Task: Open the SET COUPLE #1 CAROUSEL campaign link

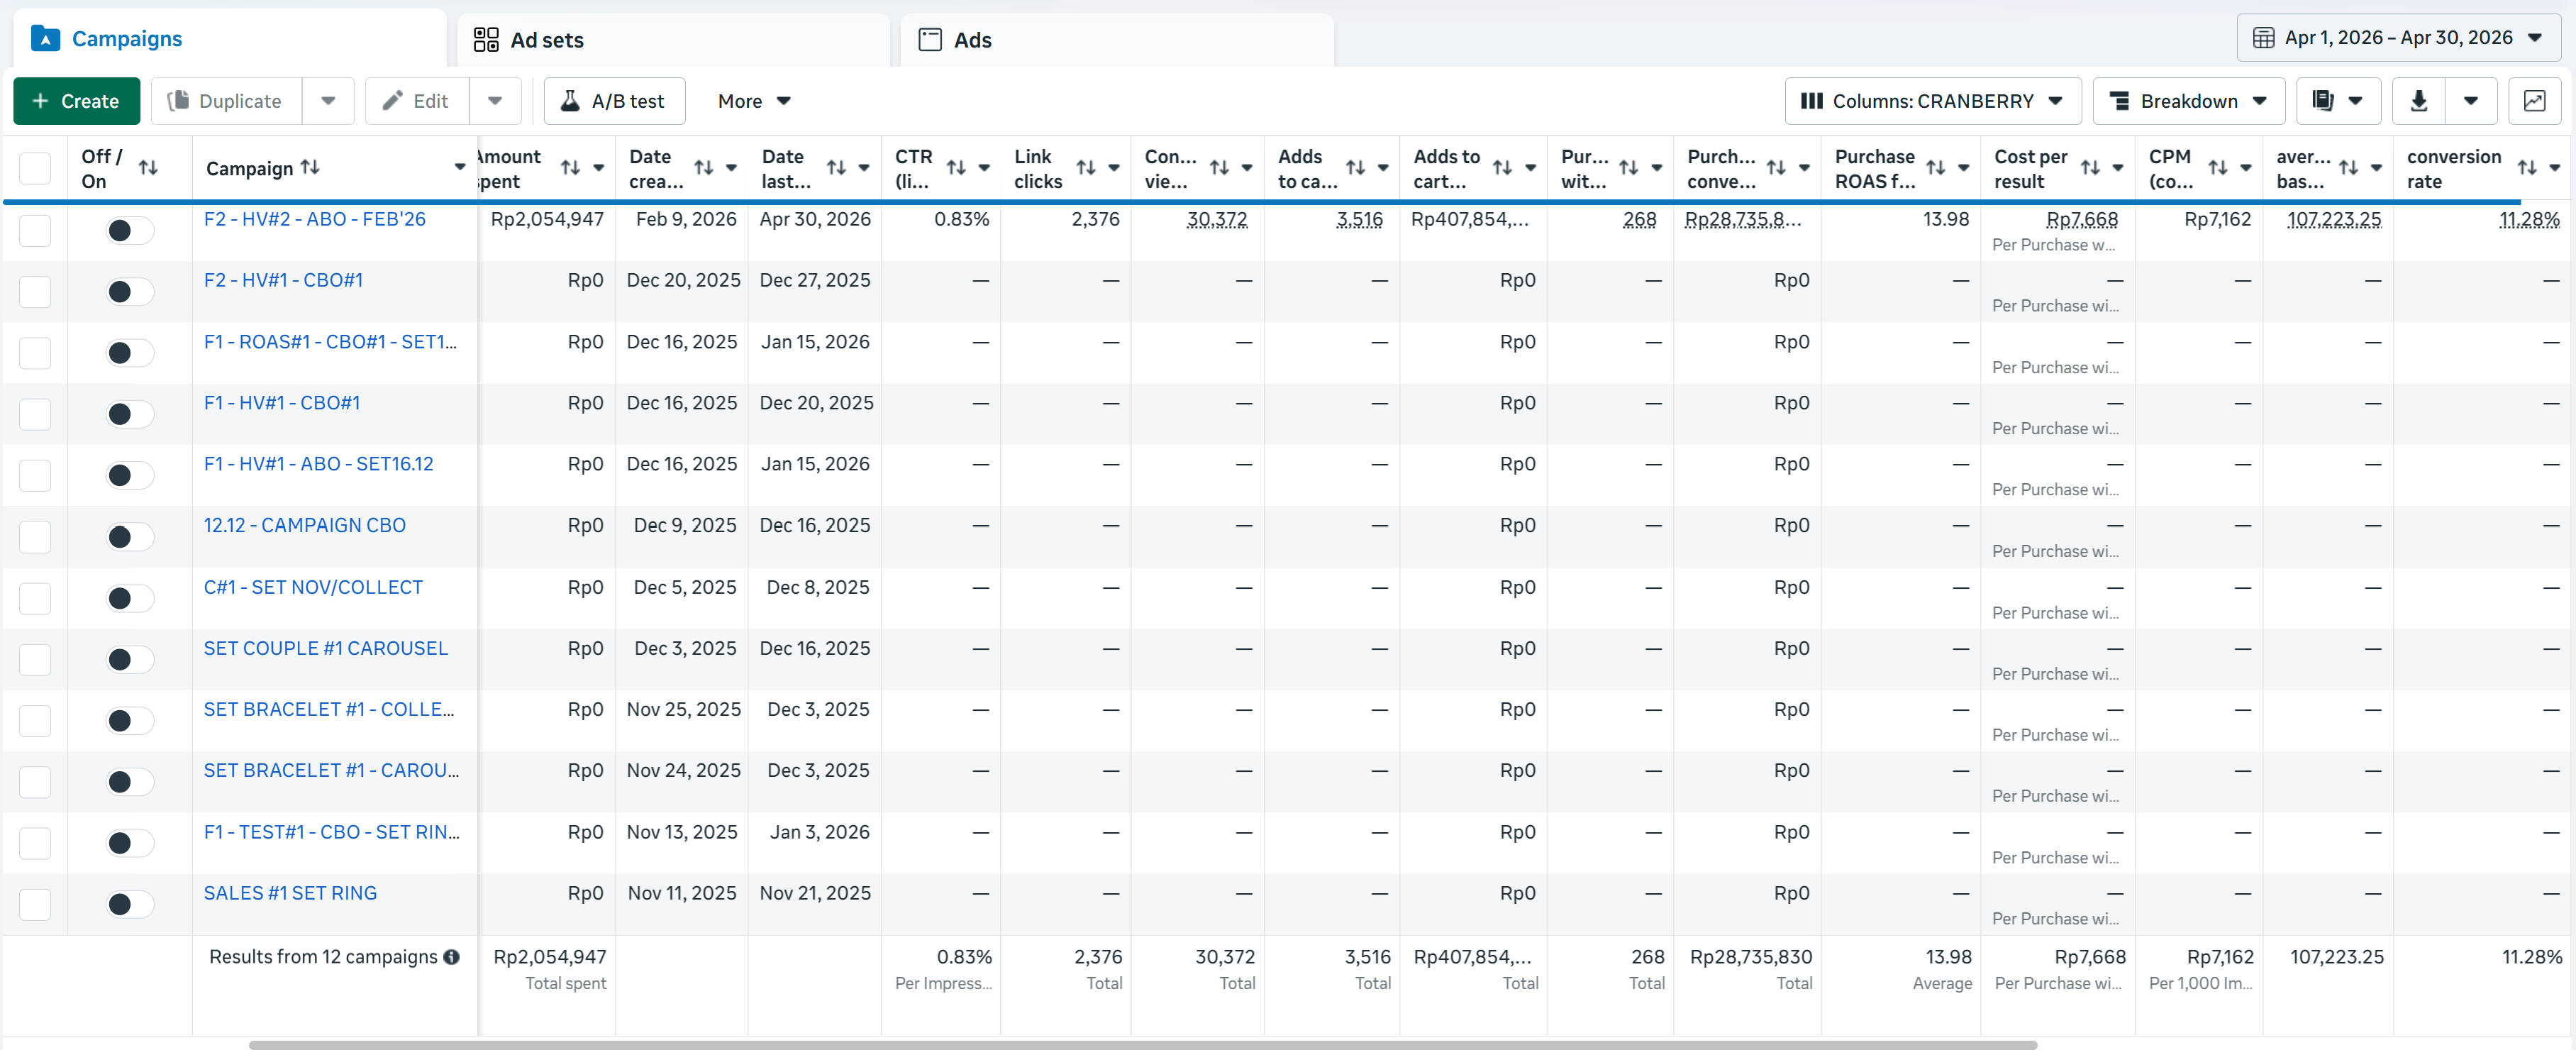Action: pos(326,648)
